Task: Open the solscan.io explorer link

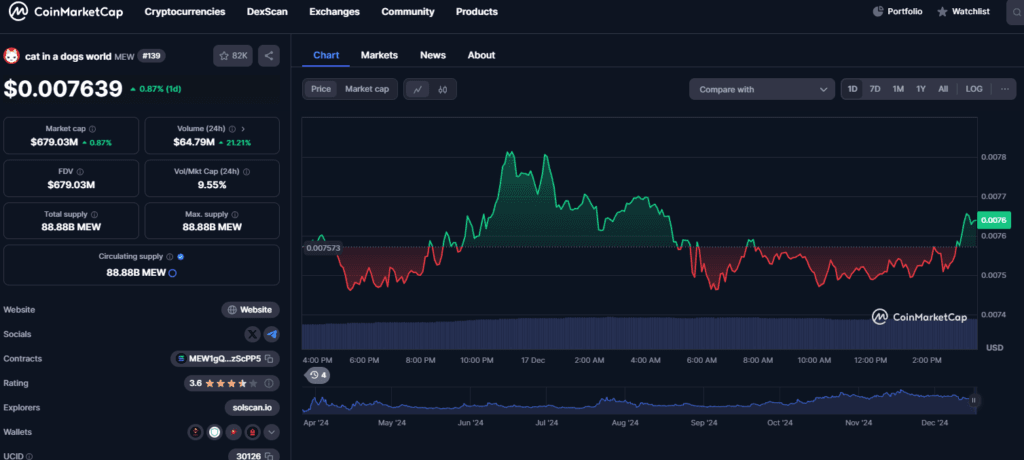Action: pyautogui.click(x=251, y=408)
